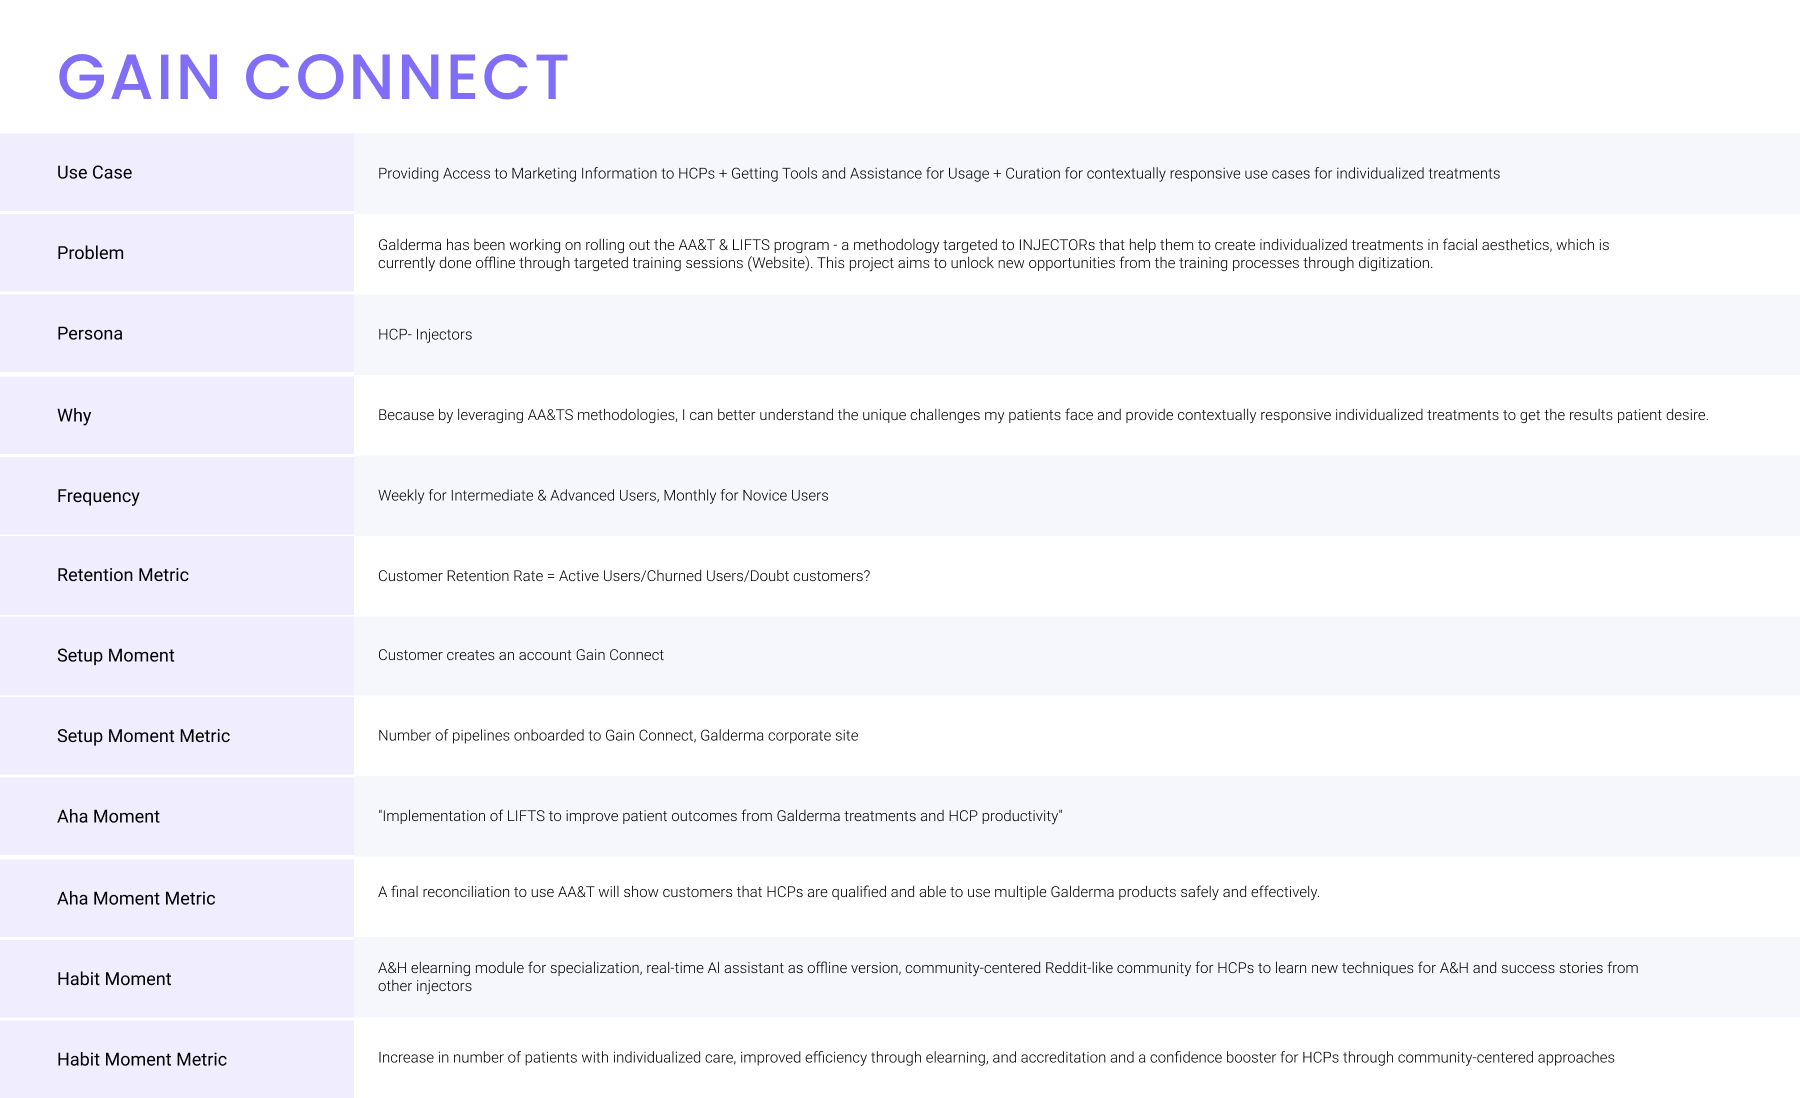Click the Why row label
This screenshot has height=1098, width=1800.
(74, 415)
